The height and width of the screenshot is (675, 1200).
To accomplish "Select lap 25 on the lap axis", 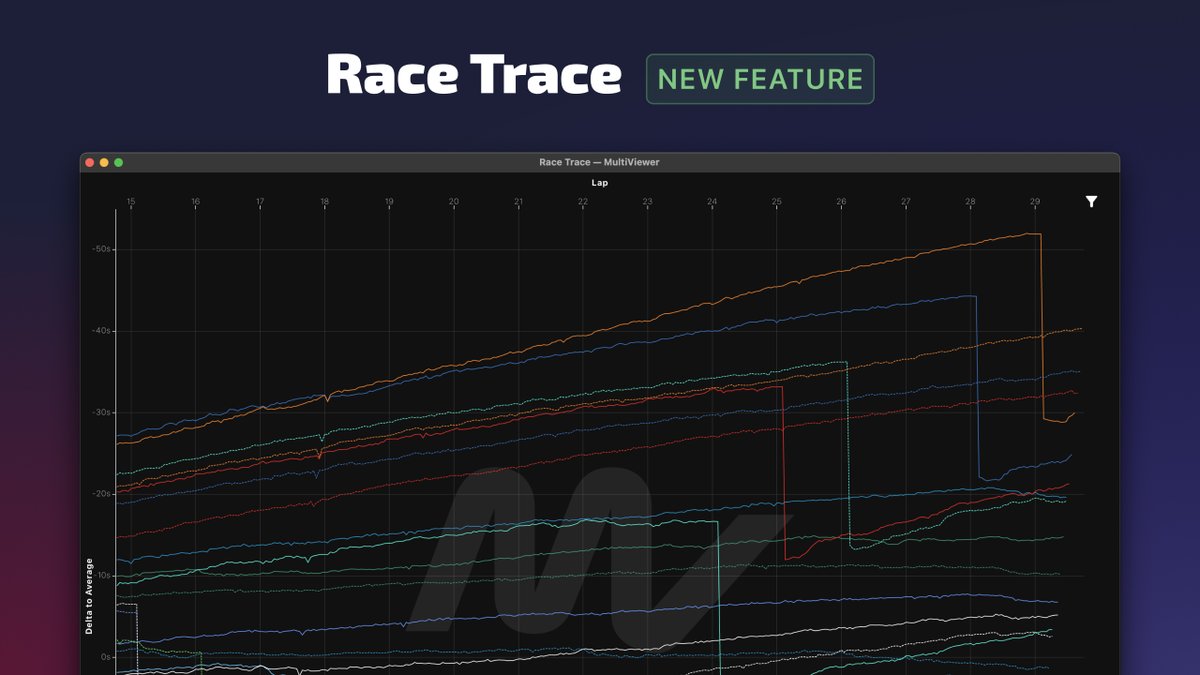I will [x=777, y=202].
